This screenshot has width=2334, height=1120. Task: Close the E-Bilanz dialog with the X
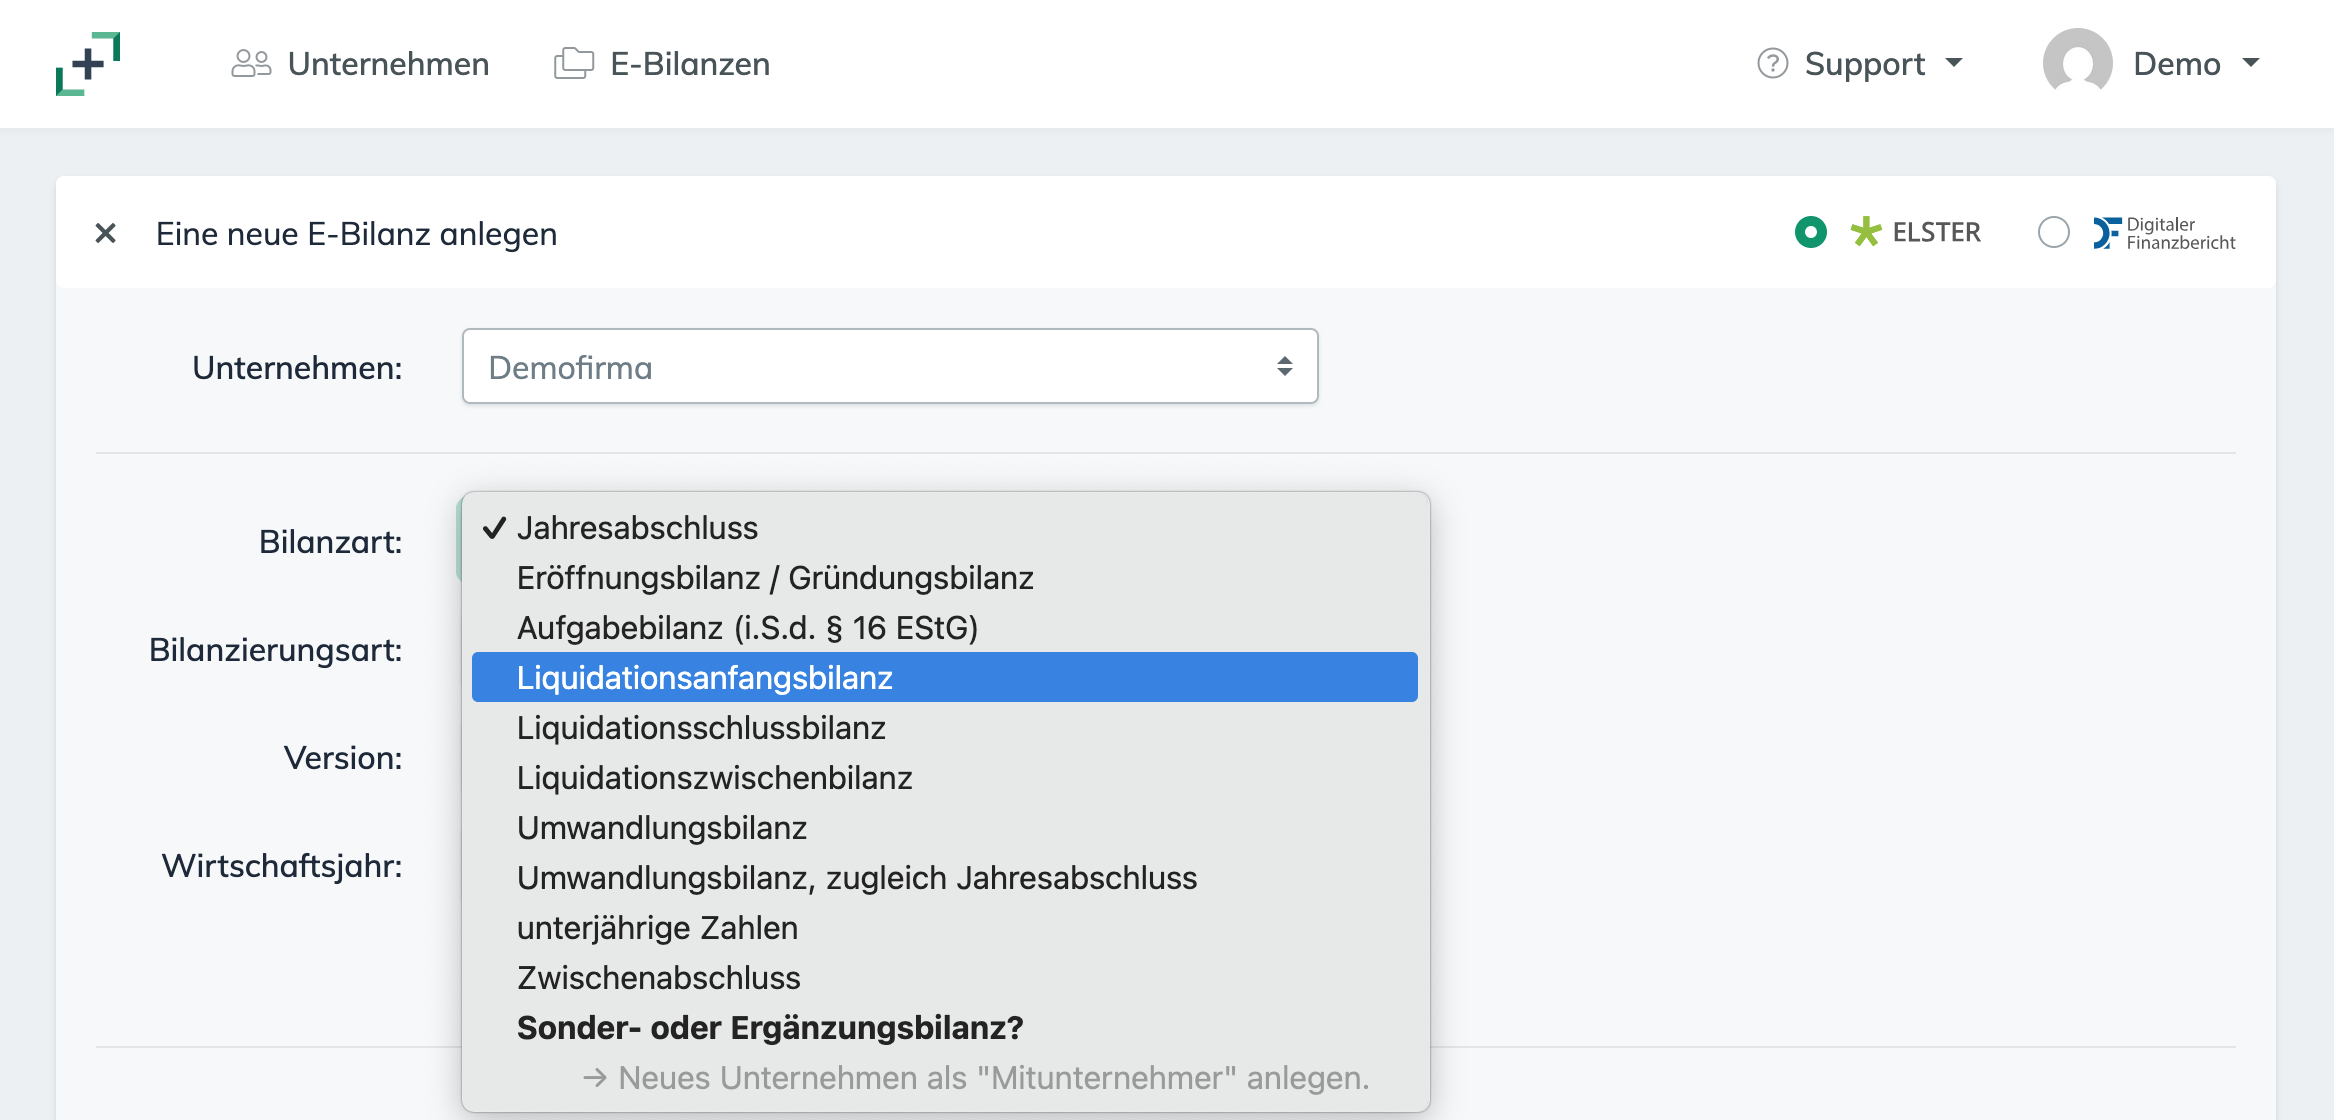(104, 233)
